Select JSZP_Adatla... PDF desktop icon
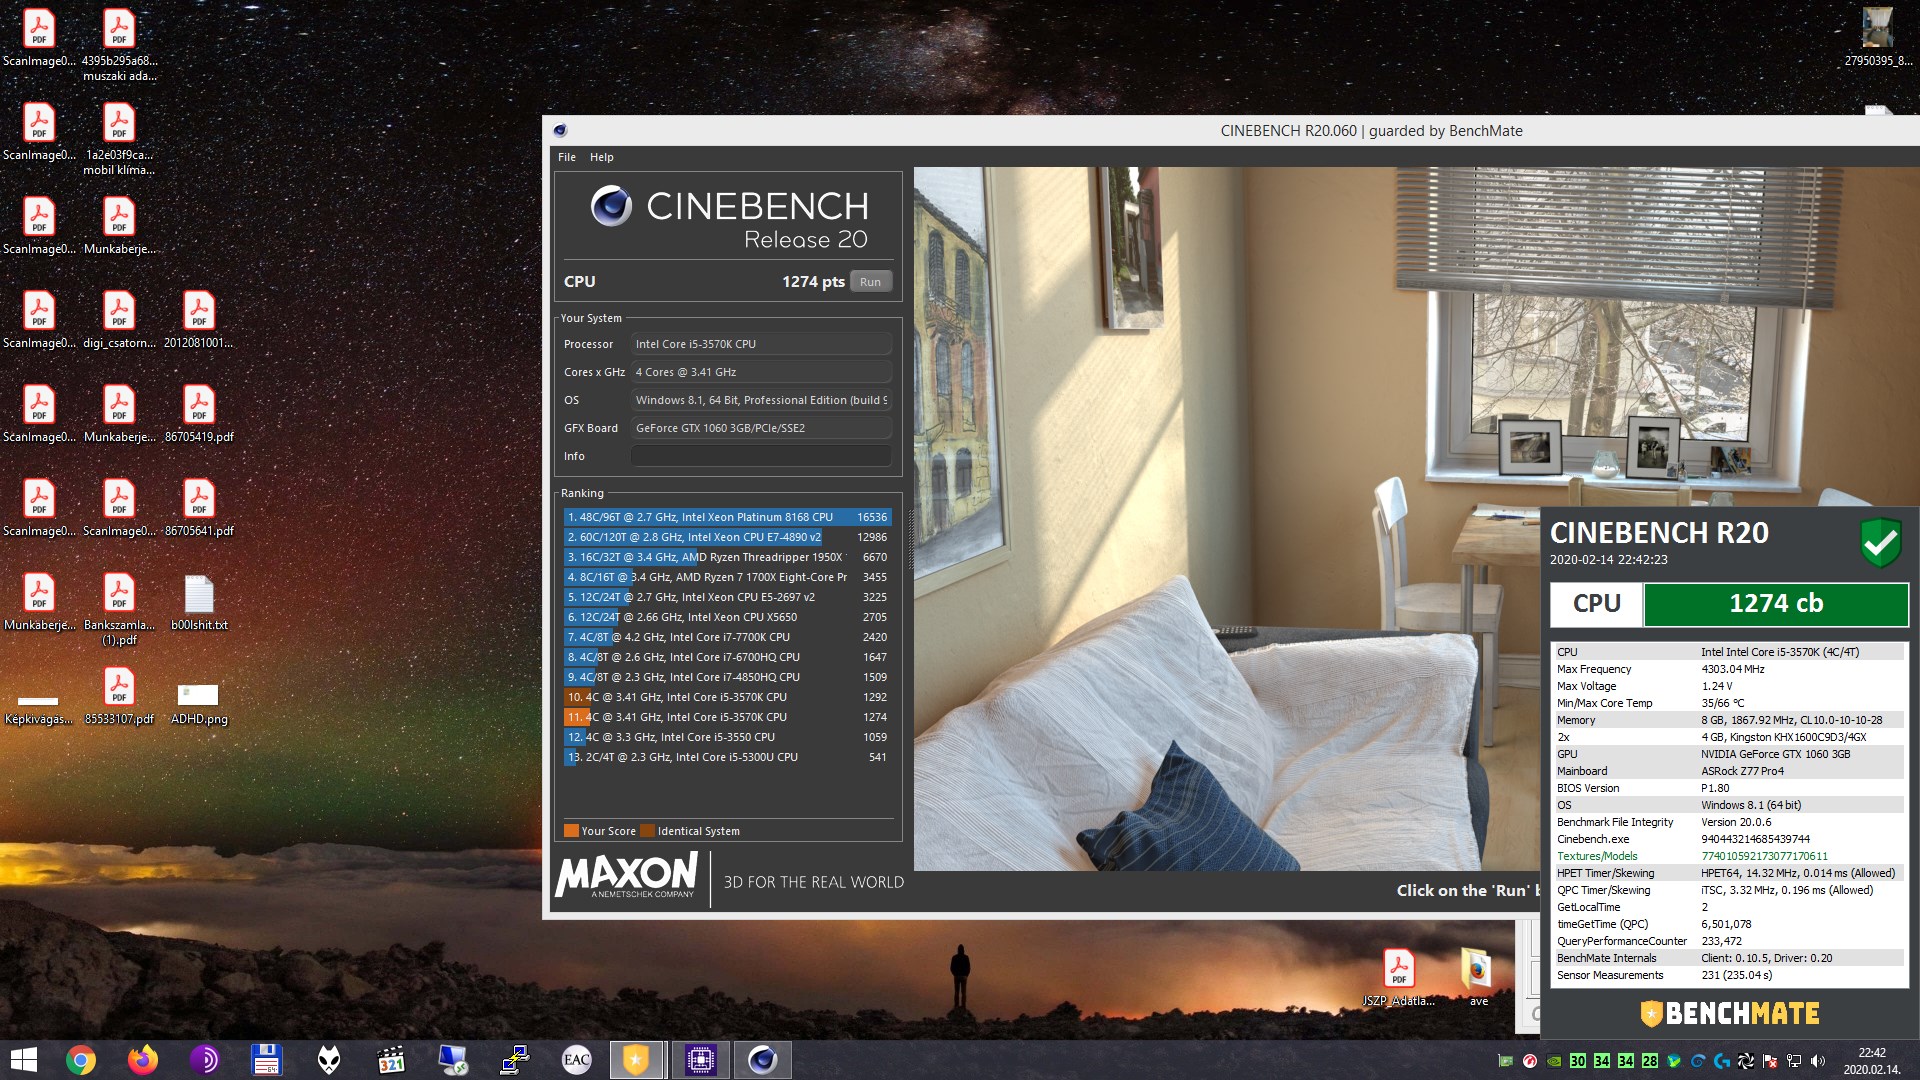 (x=1399, y=977)
